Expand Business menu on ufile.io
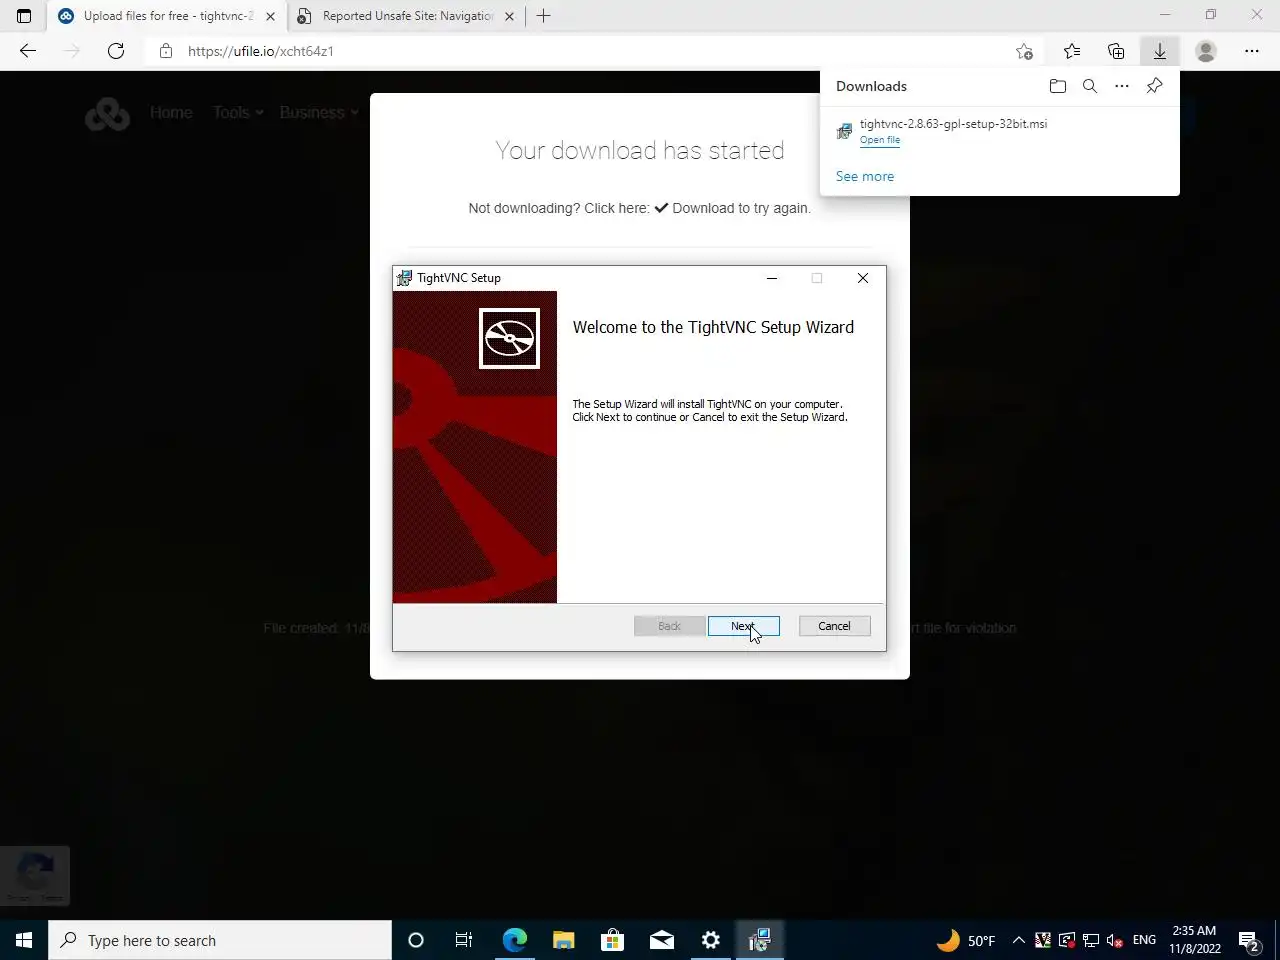Screen dimensions: 1280x960 (x=319, y=113)
